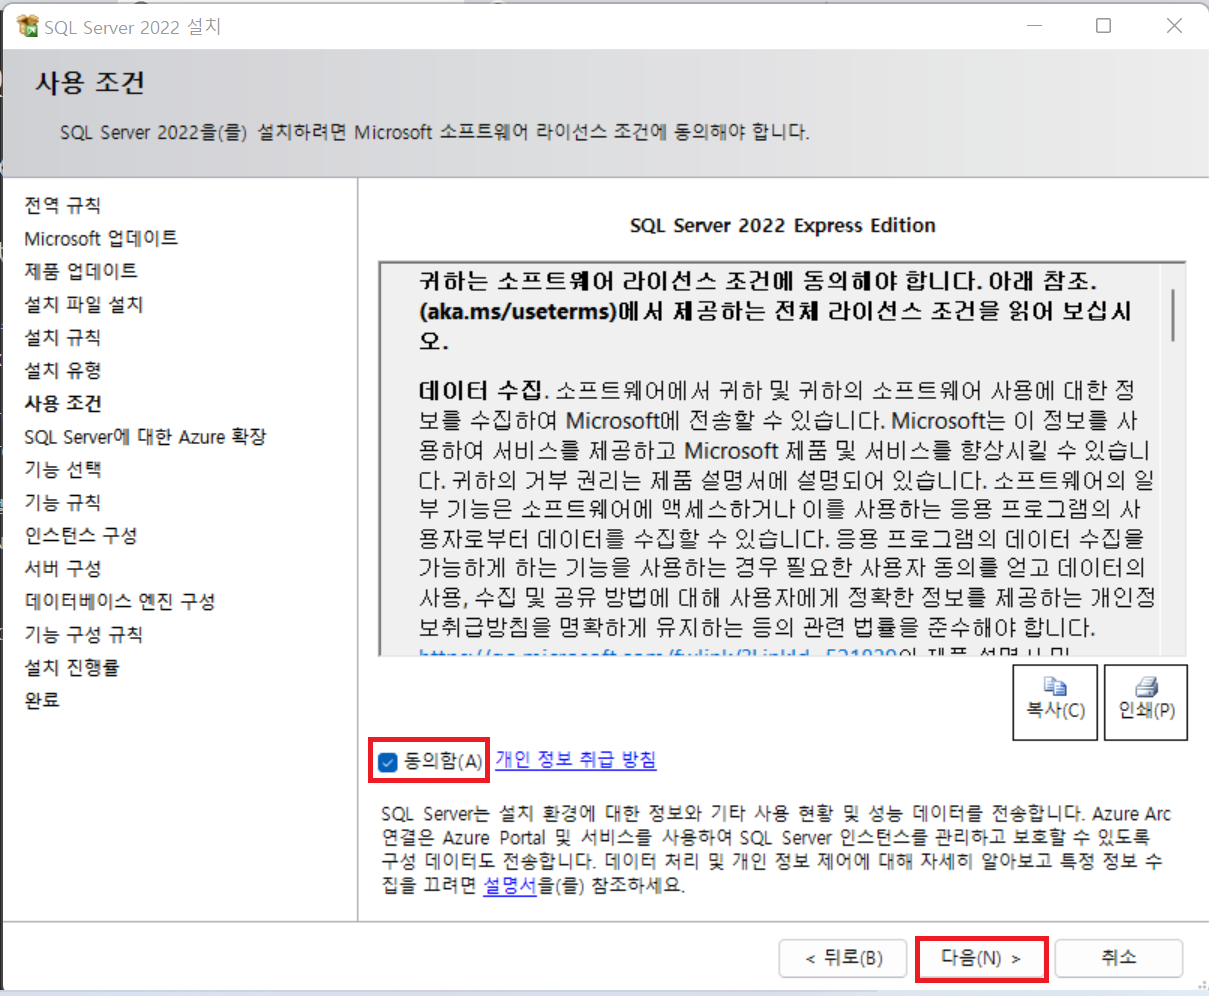Select the 설치 진행률 step
The width and height of the screenshot is (1209, 996).
click(x=72, y=667)
